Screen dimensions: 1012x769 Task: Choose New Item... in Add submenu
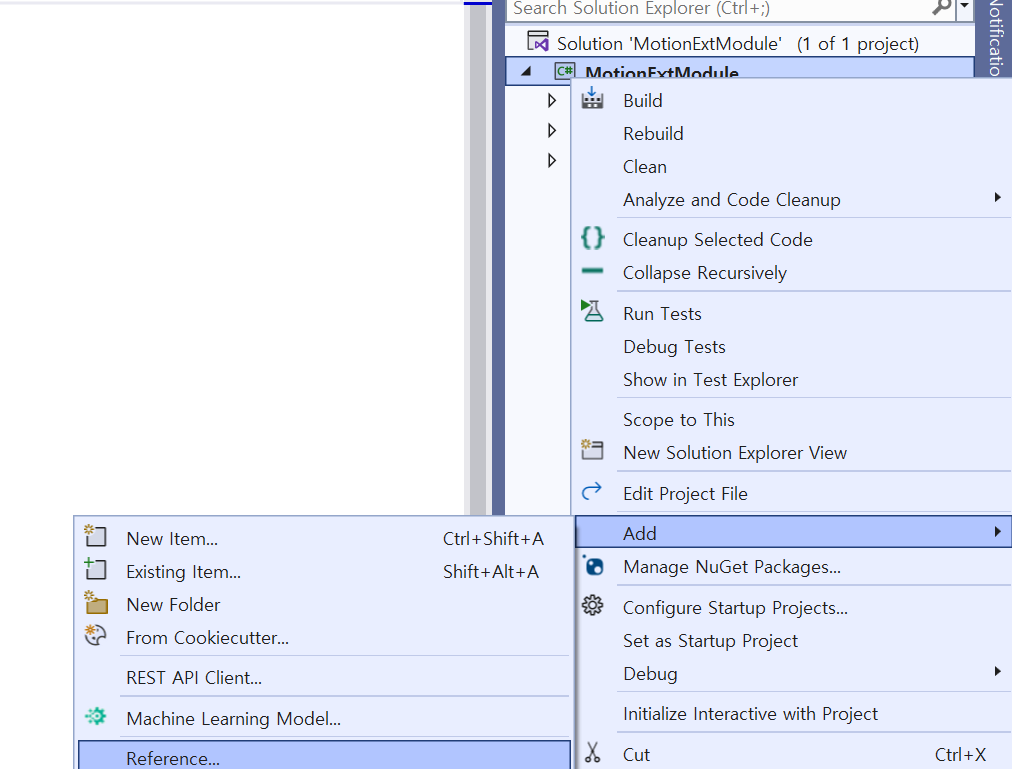pyautogui.click(x=324, y=538)
